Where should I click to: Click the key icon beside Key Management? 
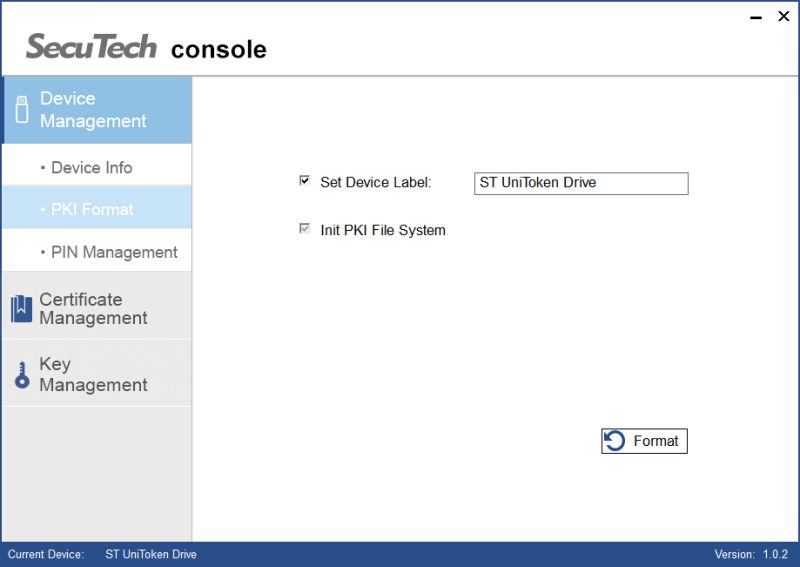22,375
